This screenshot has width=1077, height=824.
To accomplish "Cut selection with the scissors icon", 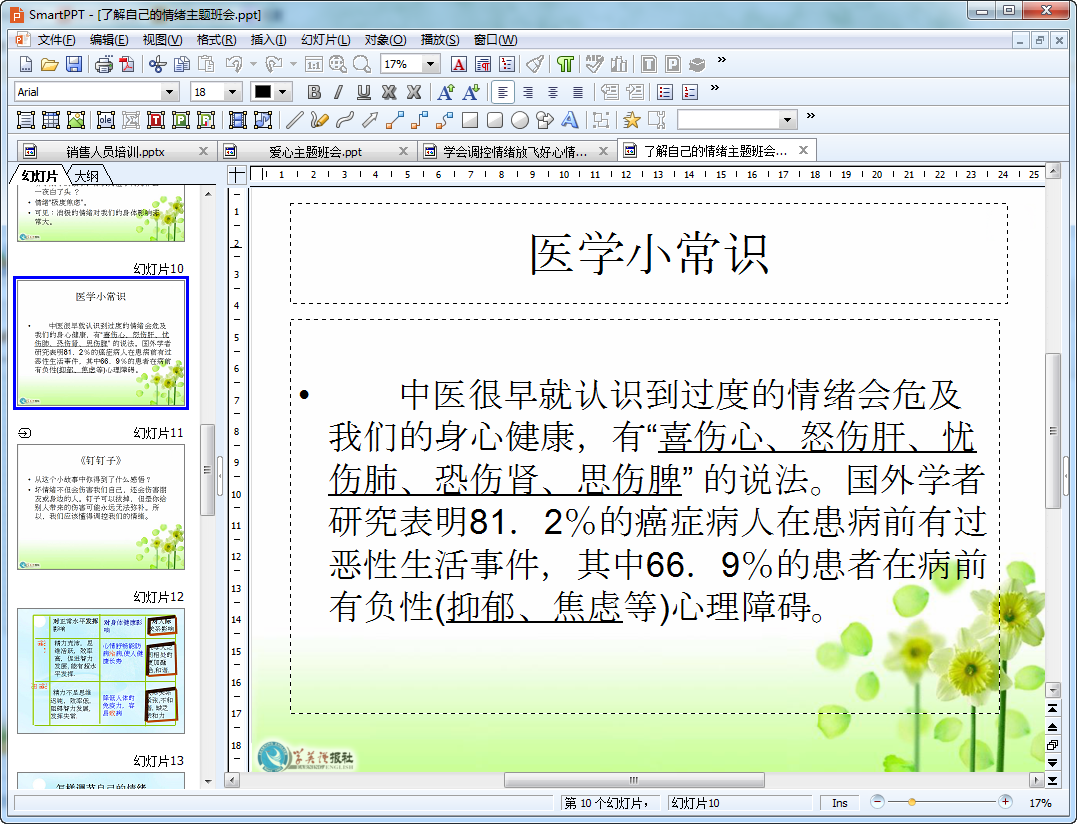I will (157, 65).
